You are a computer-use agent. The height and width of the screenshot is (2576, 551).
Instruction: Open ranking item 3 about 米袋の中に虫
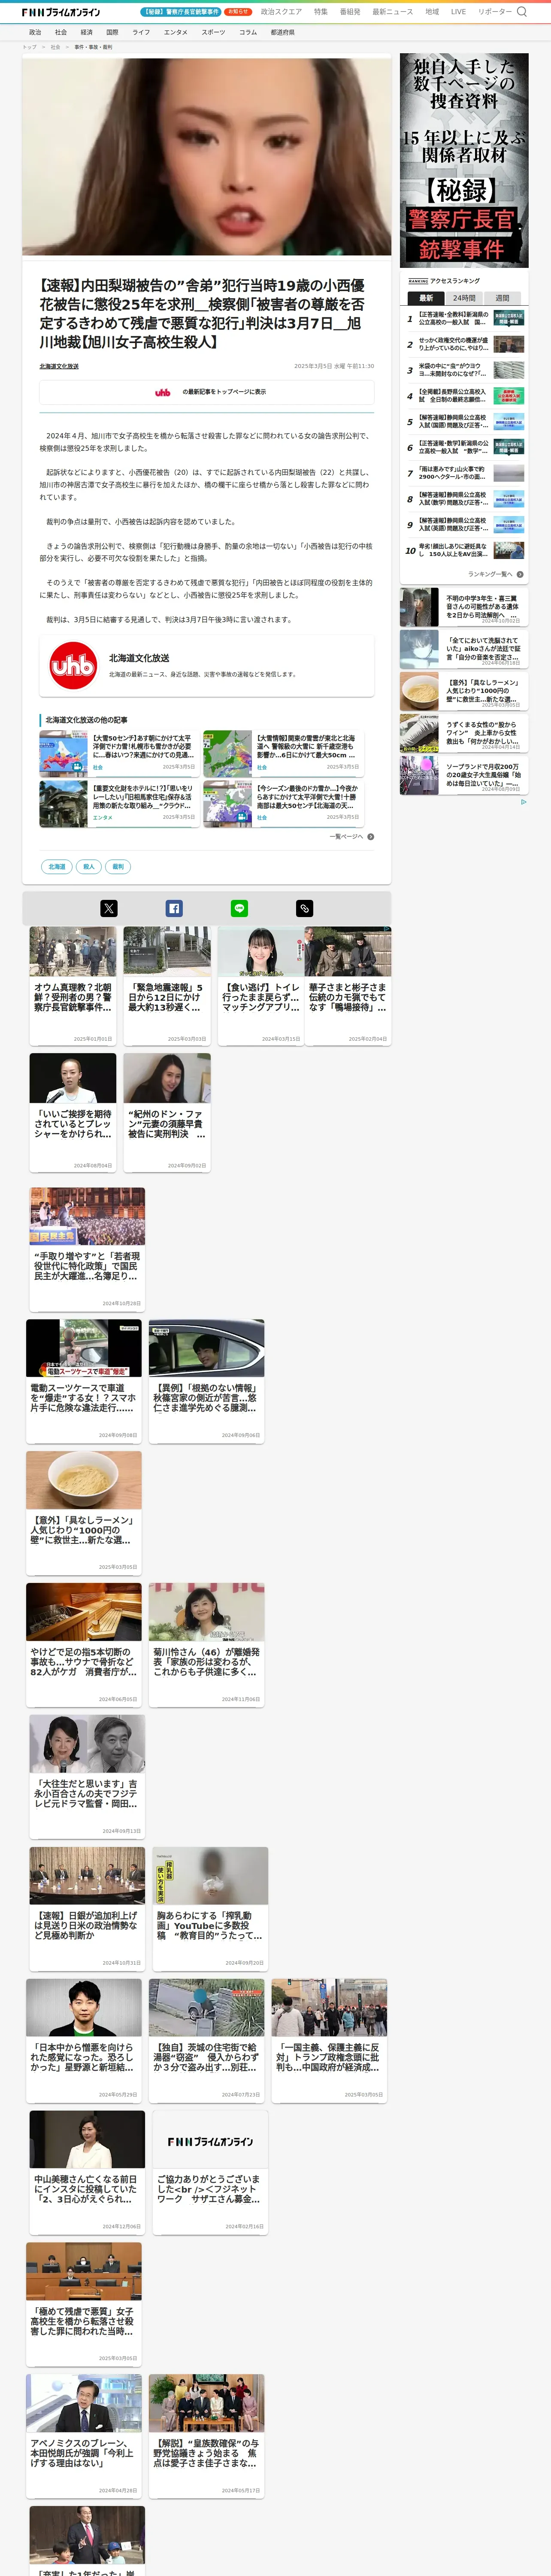(x=464, y=370)
